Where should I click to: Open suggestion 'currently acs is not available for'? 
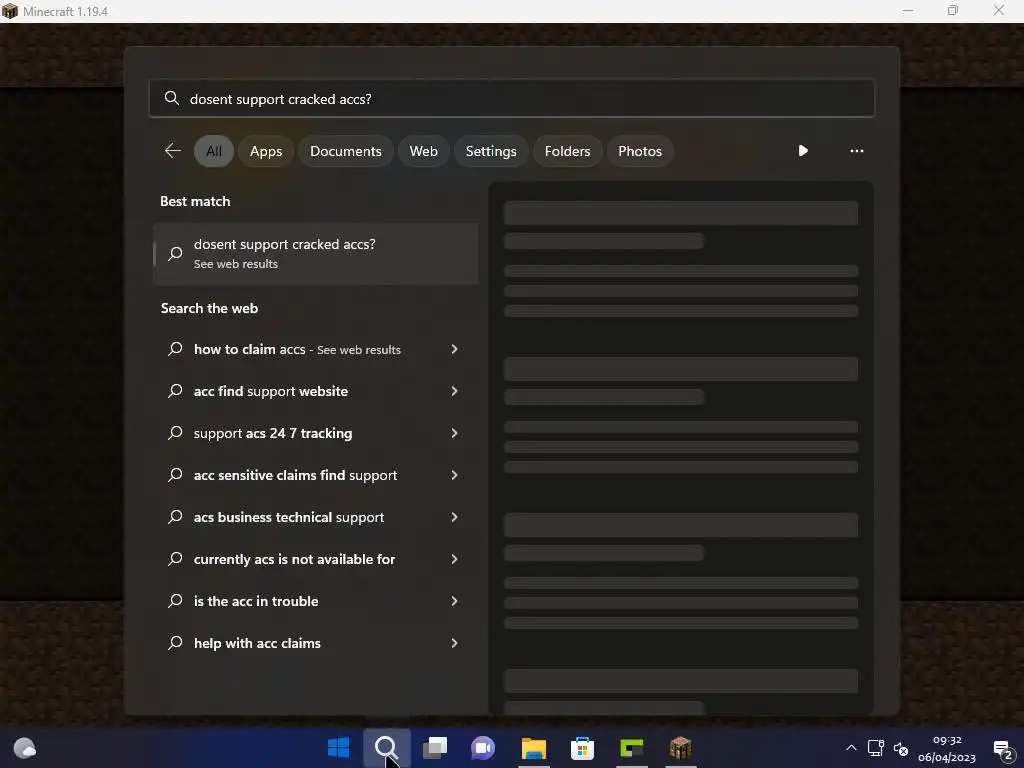pyautogui.click(x=316, y=559)
